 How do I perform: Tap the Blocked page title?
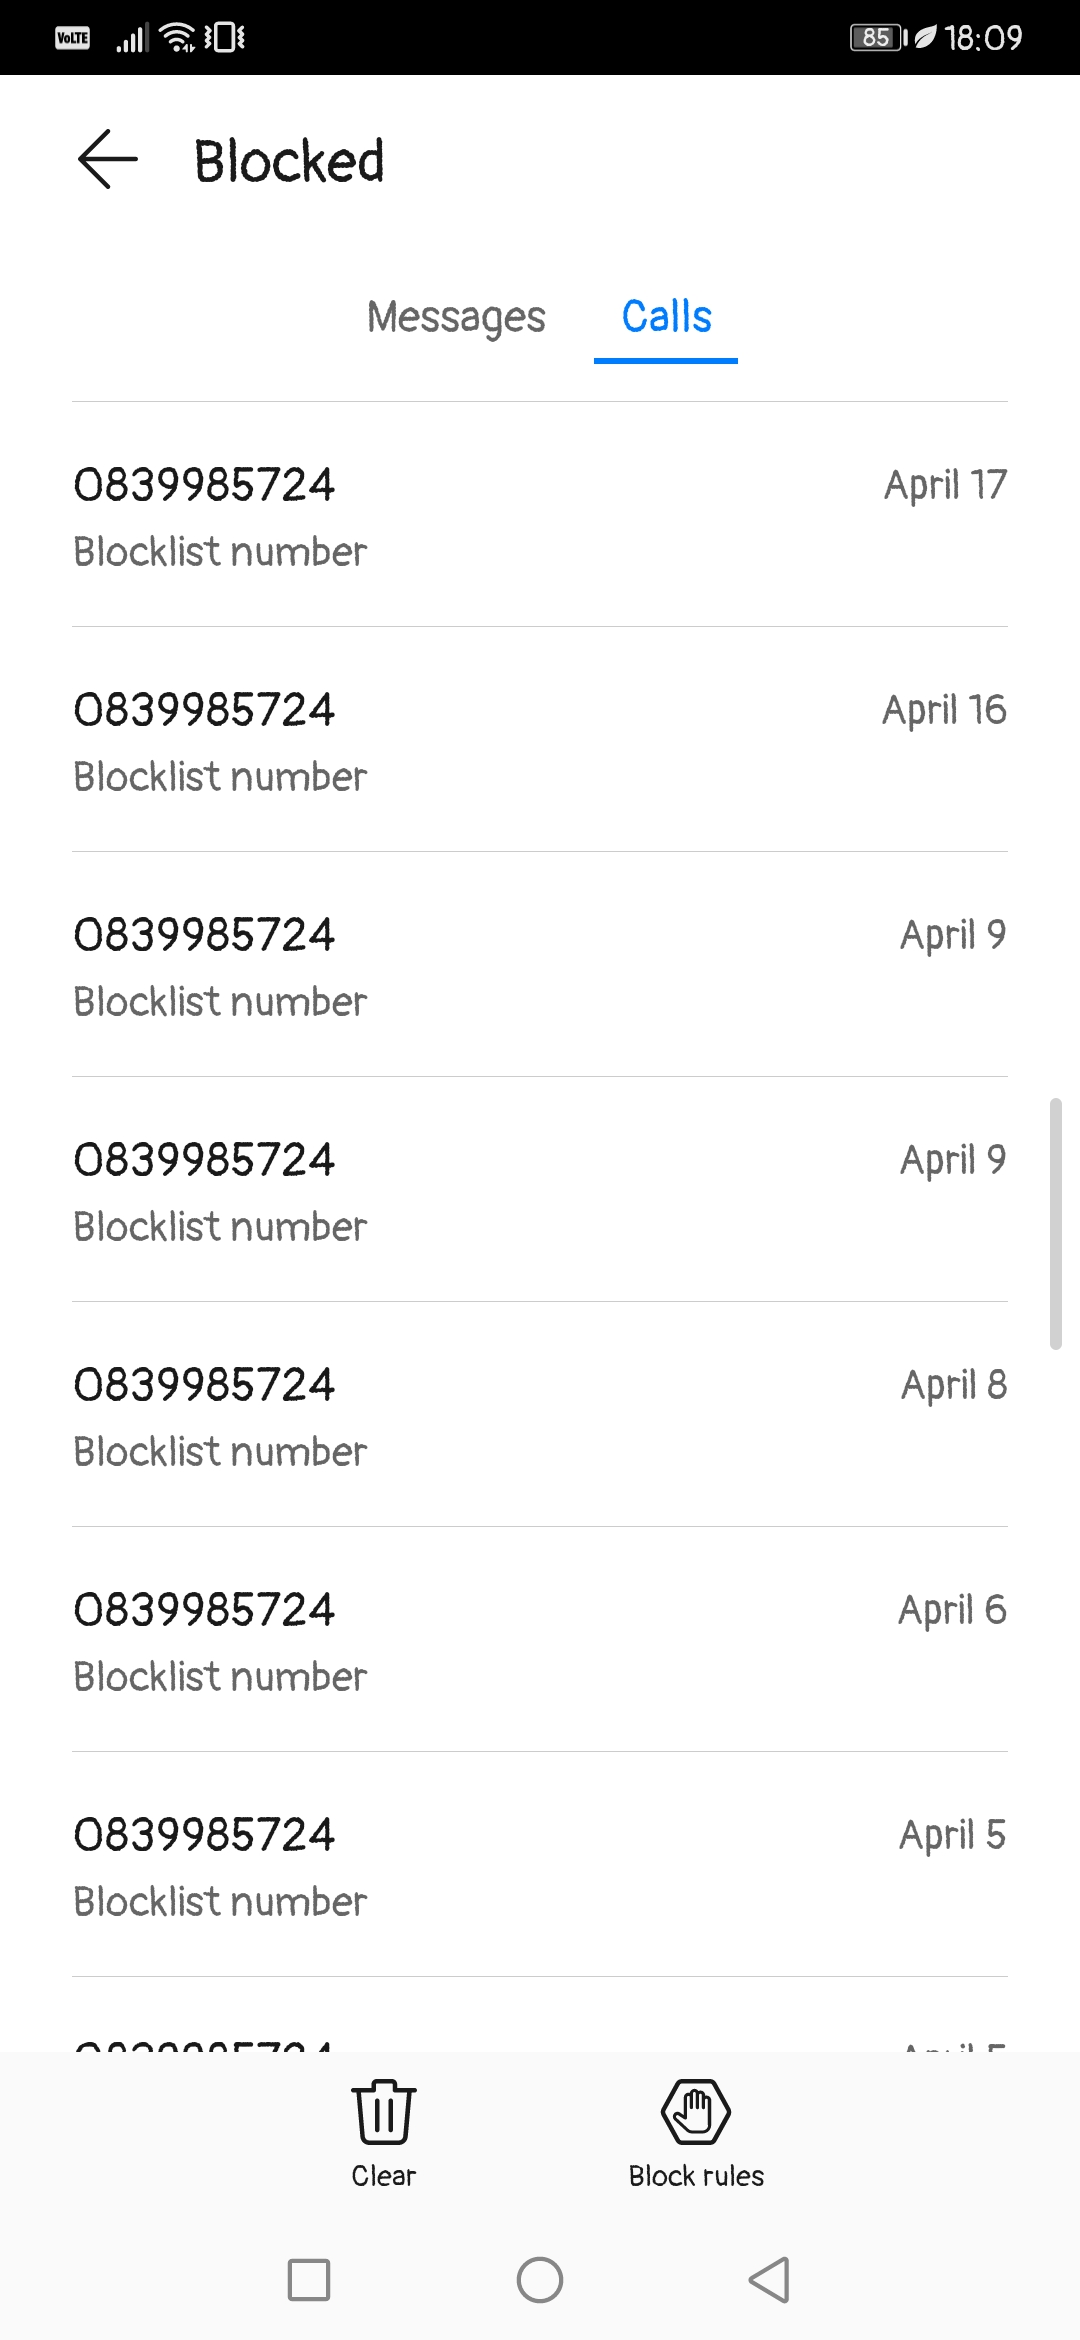coord(289,160)
